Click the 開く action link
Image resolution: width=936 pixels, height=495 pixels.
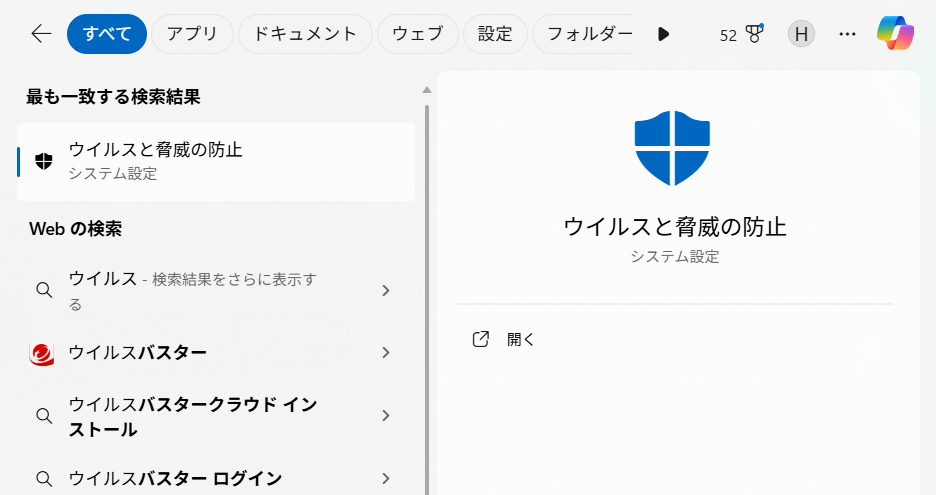click(x=521, y=339)
